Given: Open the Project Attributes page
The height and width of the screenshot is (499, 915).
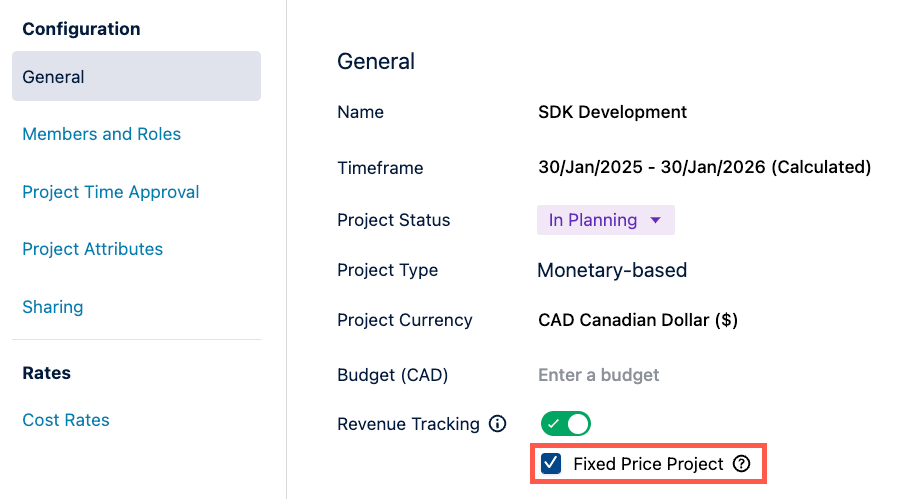Looking at the screenshot, I should 92,249.
